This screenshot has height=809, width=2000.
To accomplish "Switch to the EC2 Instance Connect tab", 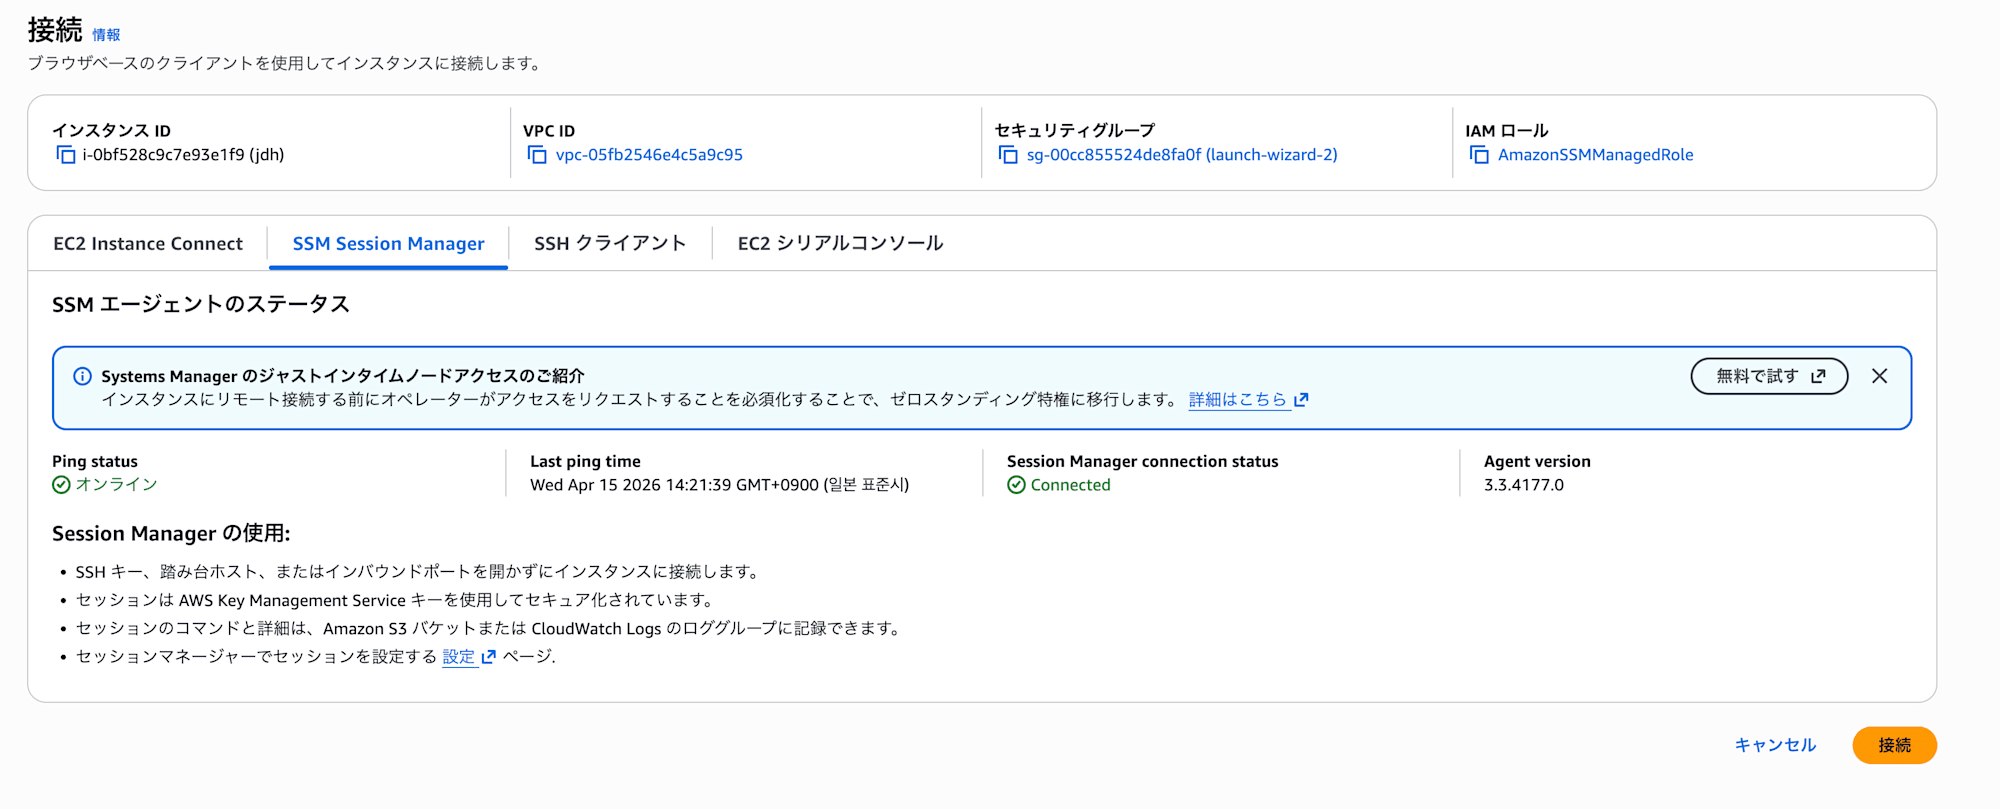I will (148, 244).
